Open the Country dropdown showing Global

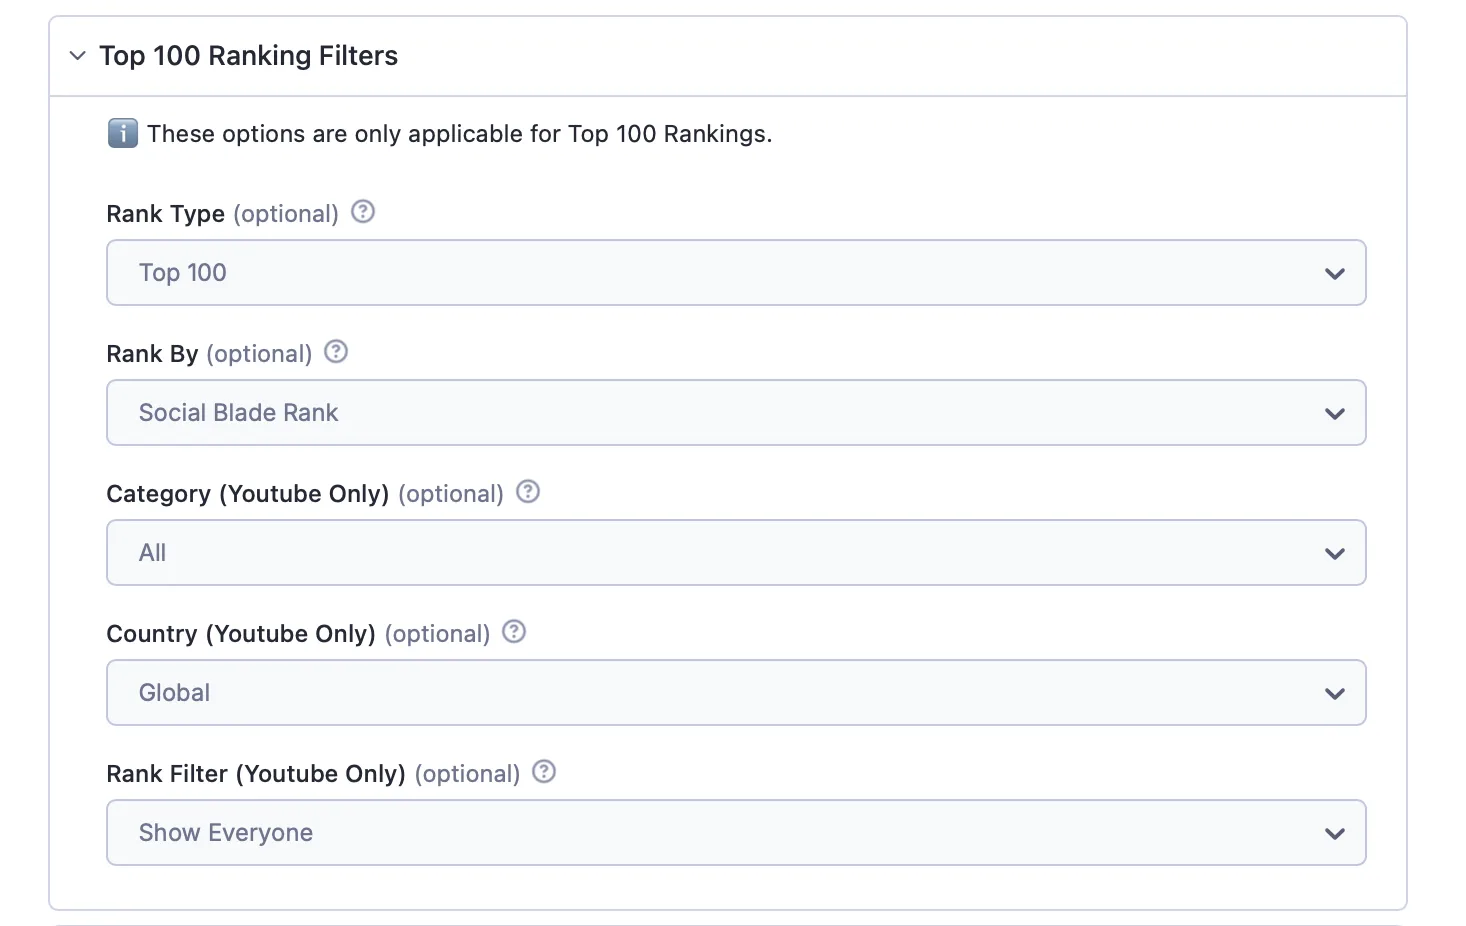[736, 693]
